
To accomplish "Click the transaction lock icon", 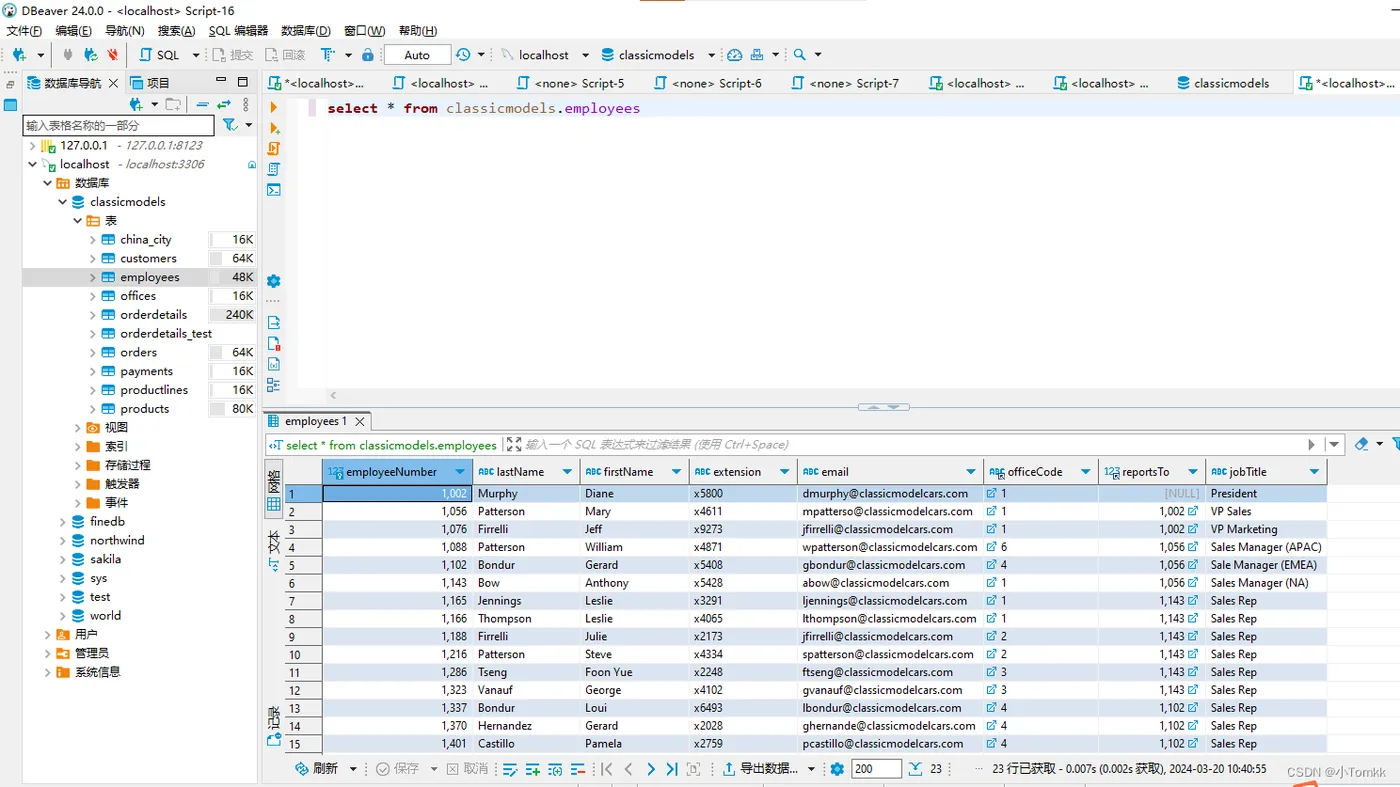I will 368,55.
